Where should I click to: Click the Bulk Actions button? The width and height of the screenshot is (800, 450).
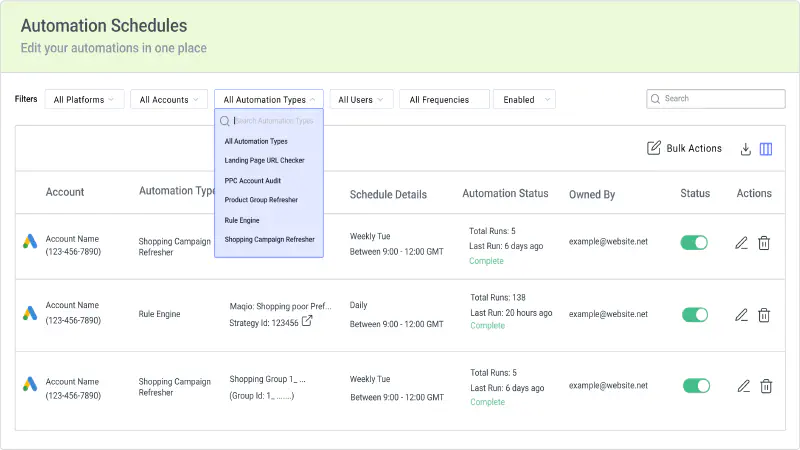tap(684, 148)
